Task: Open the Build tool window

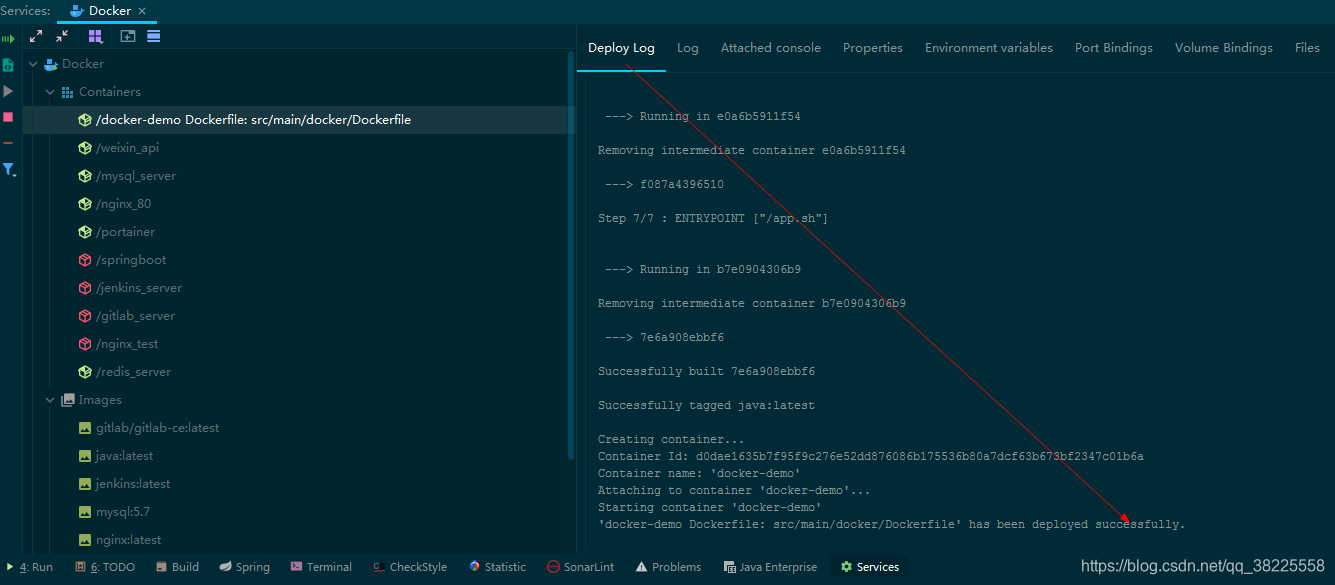Action: [178, 567]
